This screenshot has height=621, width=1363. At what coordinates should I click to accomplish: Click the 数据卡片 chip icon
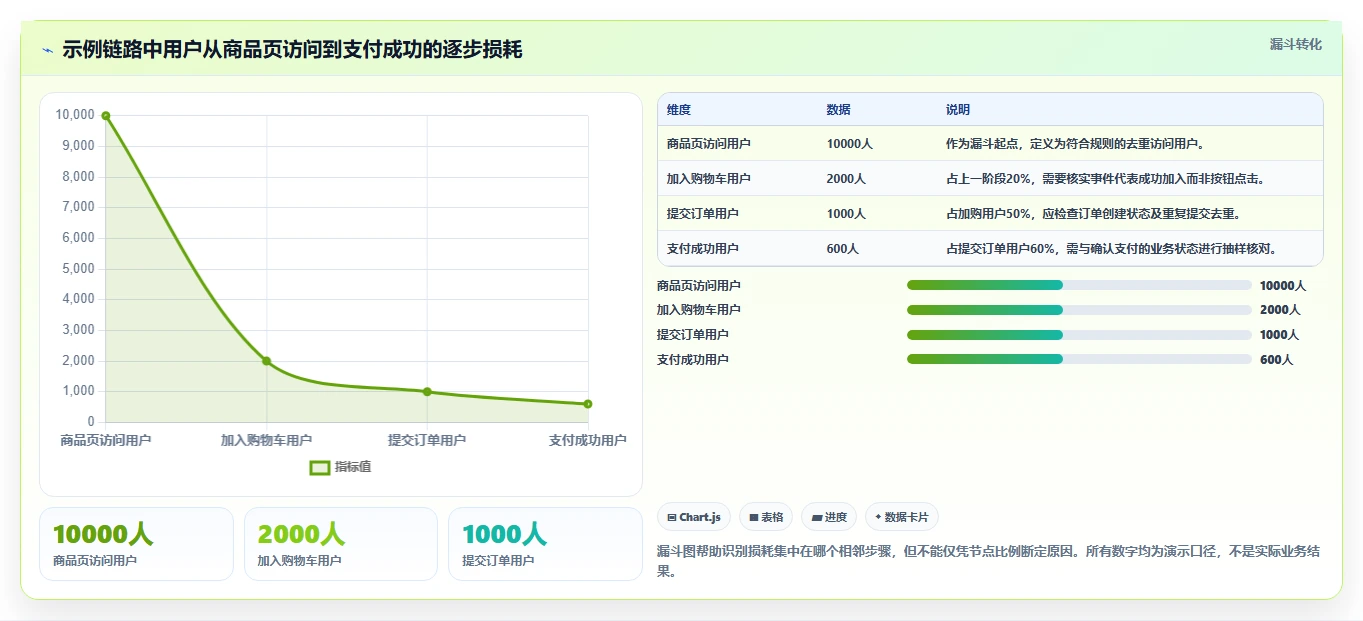click(878, 518)
